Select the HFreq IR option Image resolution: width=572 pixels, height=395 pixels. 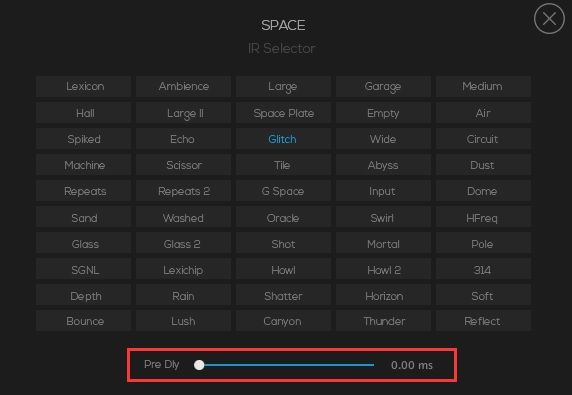[x=483, y=218]
